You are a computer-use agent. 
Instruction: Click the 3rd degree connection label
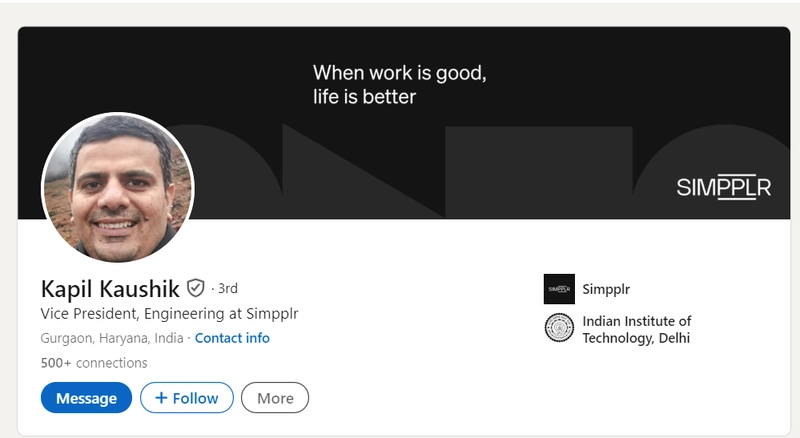(228, 289)
